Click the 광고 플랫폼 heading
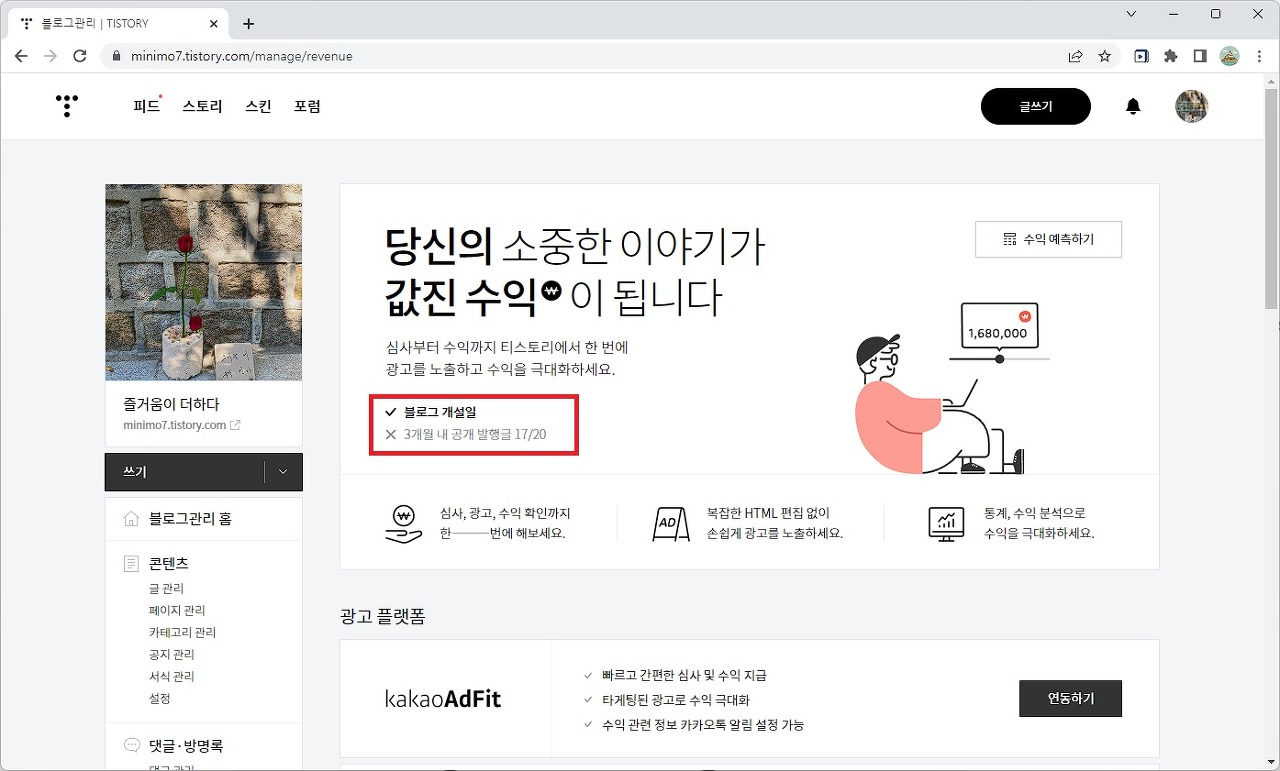Viewport: 1280px width, 771px height. click(382, 616)
